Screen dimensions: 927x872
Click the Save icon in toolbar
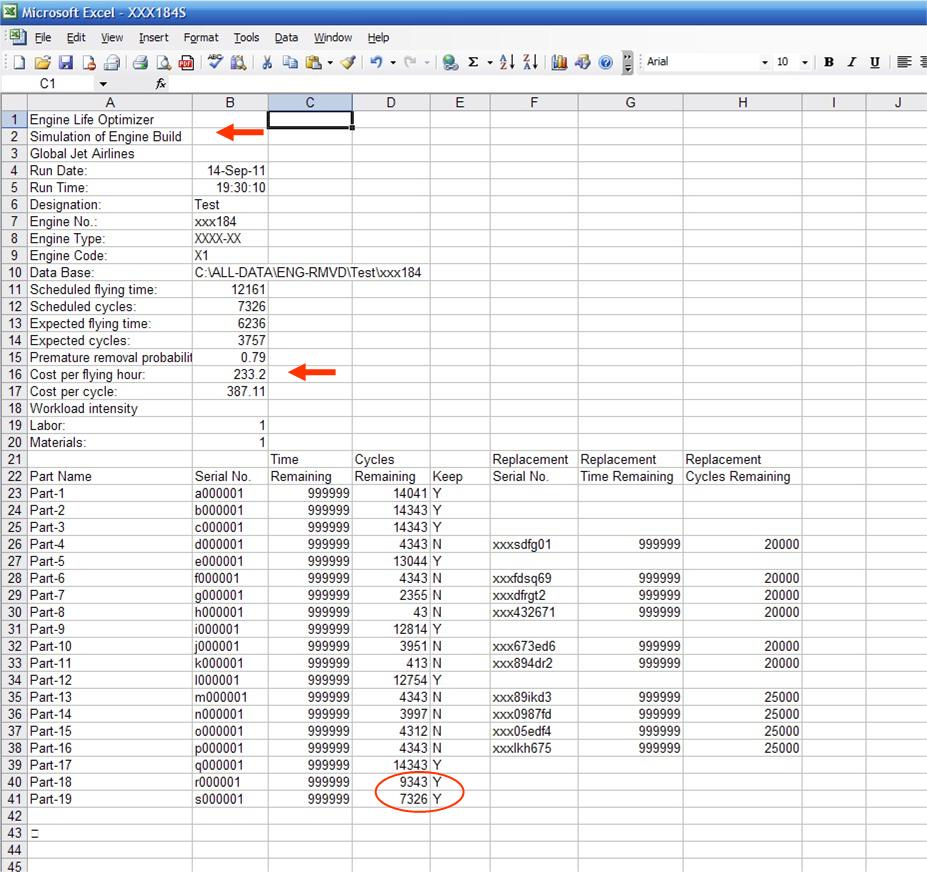tap(65, 62)
